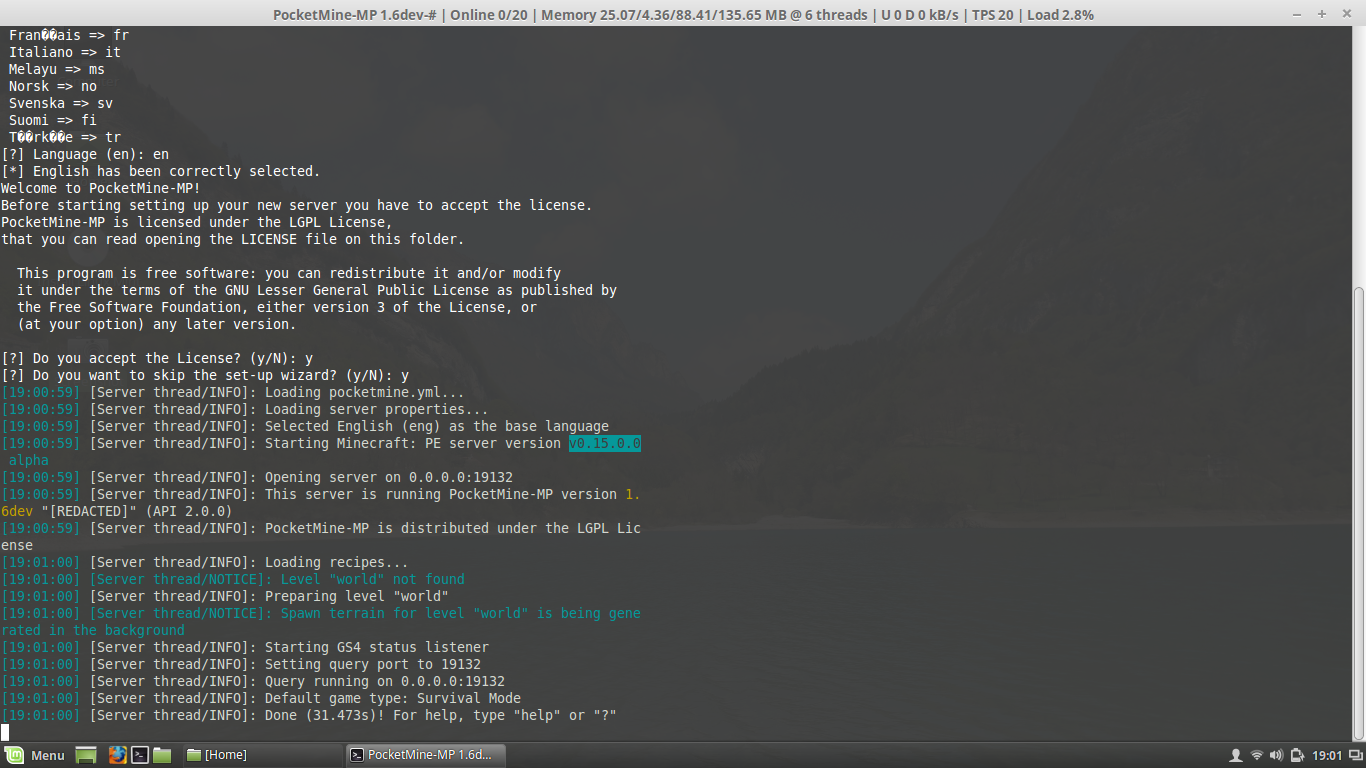Click "[?] Language (en): en" prompt line
The height and width of the screenshot is (768, 1366).
coord(85,154)
